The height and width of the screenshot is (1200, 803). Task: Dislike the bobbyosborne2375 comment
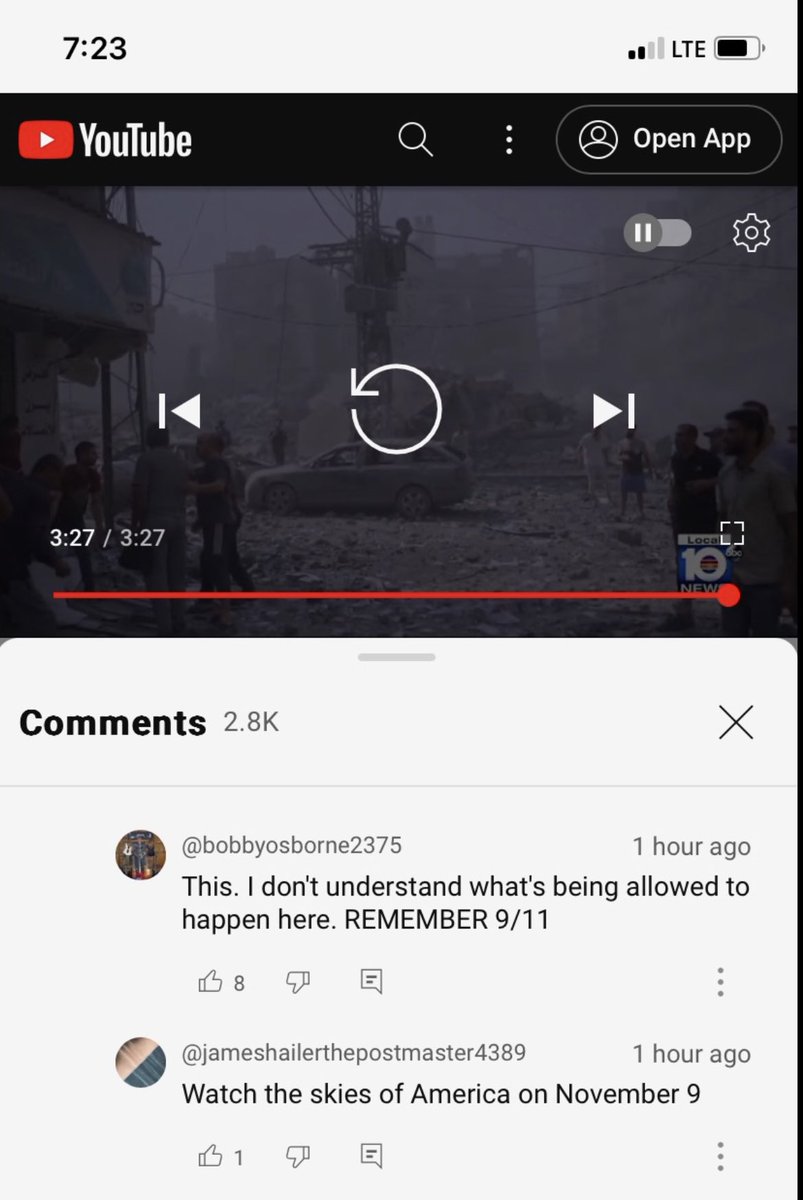tap(298, 982)
